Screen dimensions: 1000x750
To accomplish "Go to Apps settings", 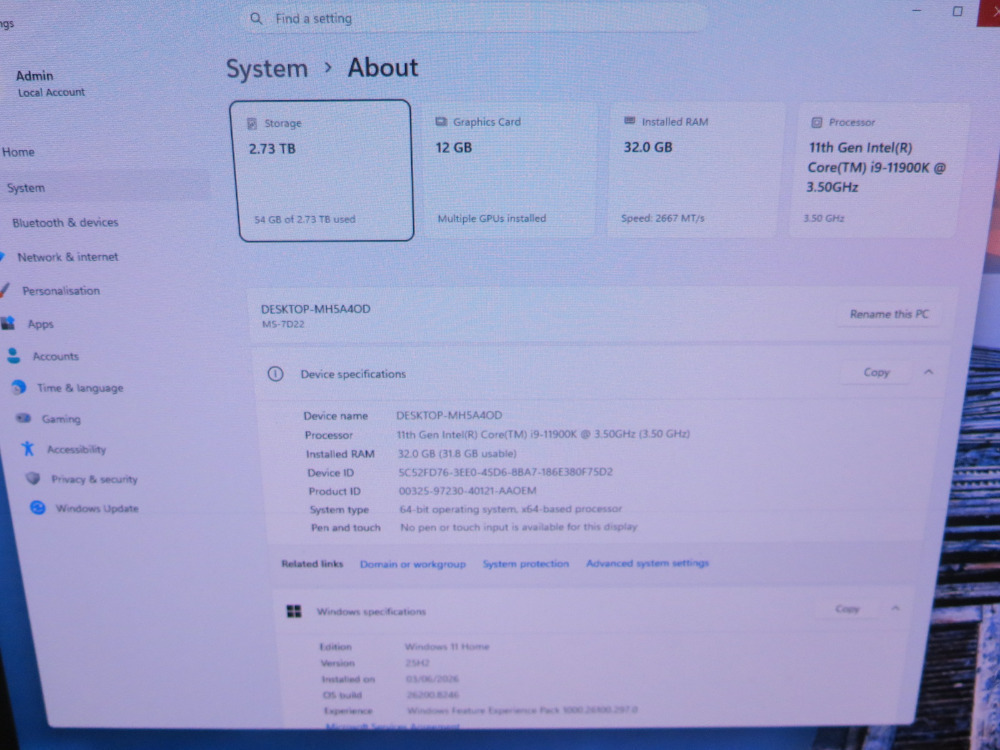I will pos(40,324).
